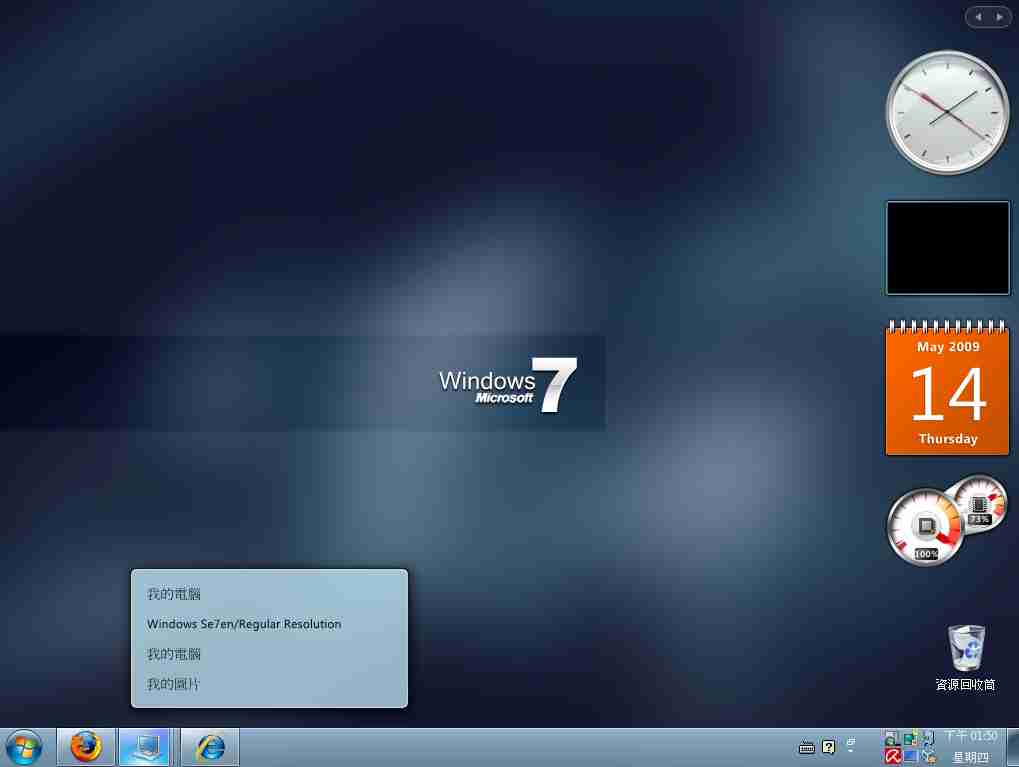
Task: Open Internet Explorer from the taskbar
Action: pos(210,746)
